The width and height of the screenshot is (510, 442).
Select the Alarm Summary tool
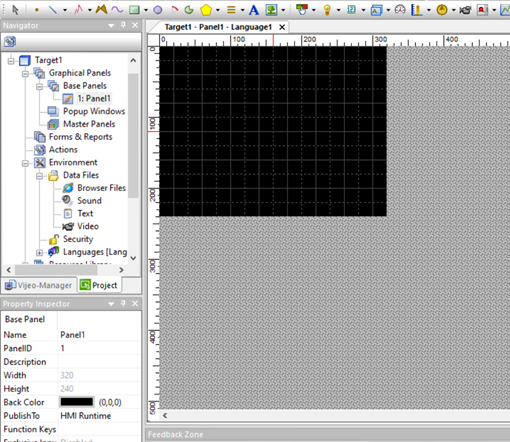482,10
